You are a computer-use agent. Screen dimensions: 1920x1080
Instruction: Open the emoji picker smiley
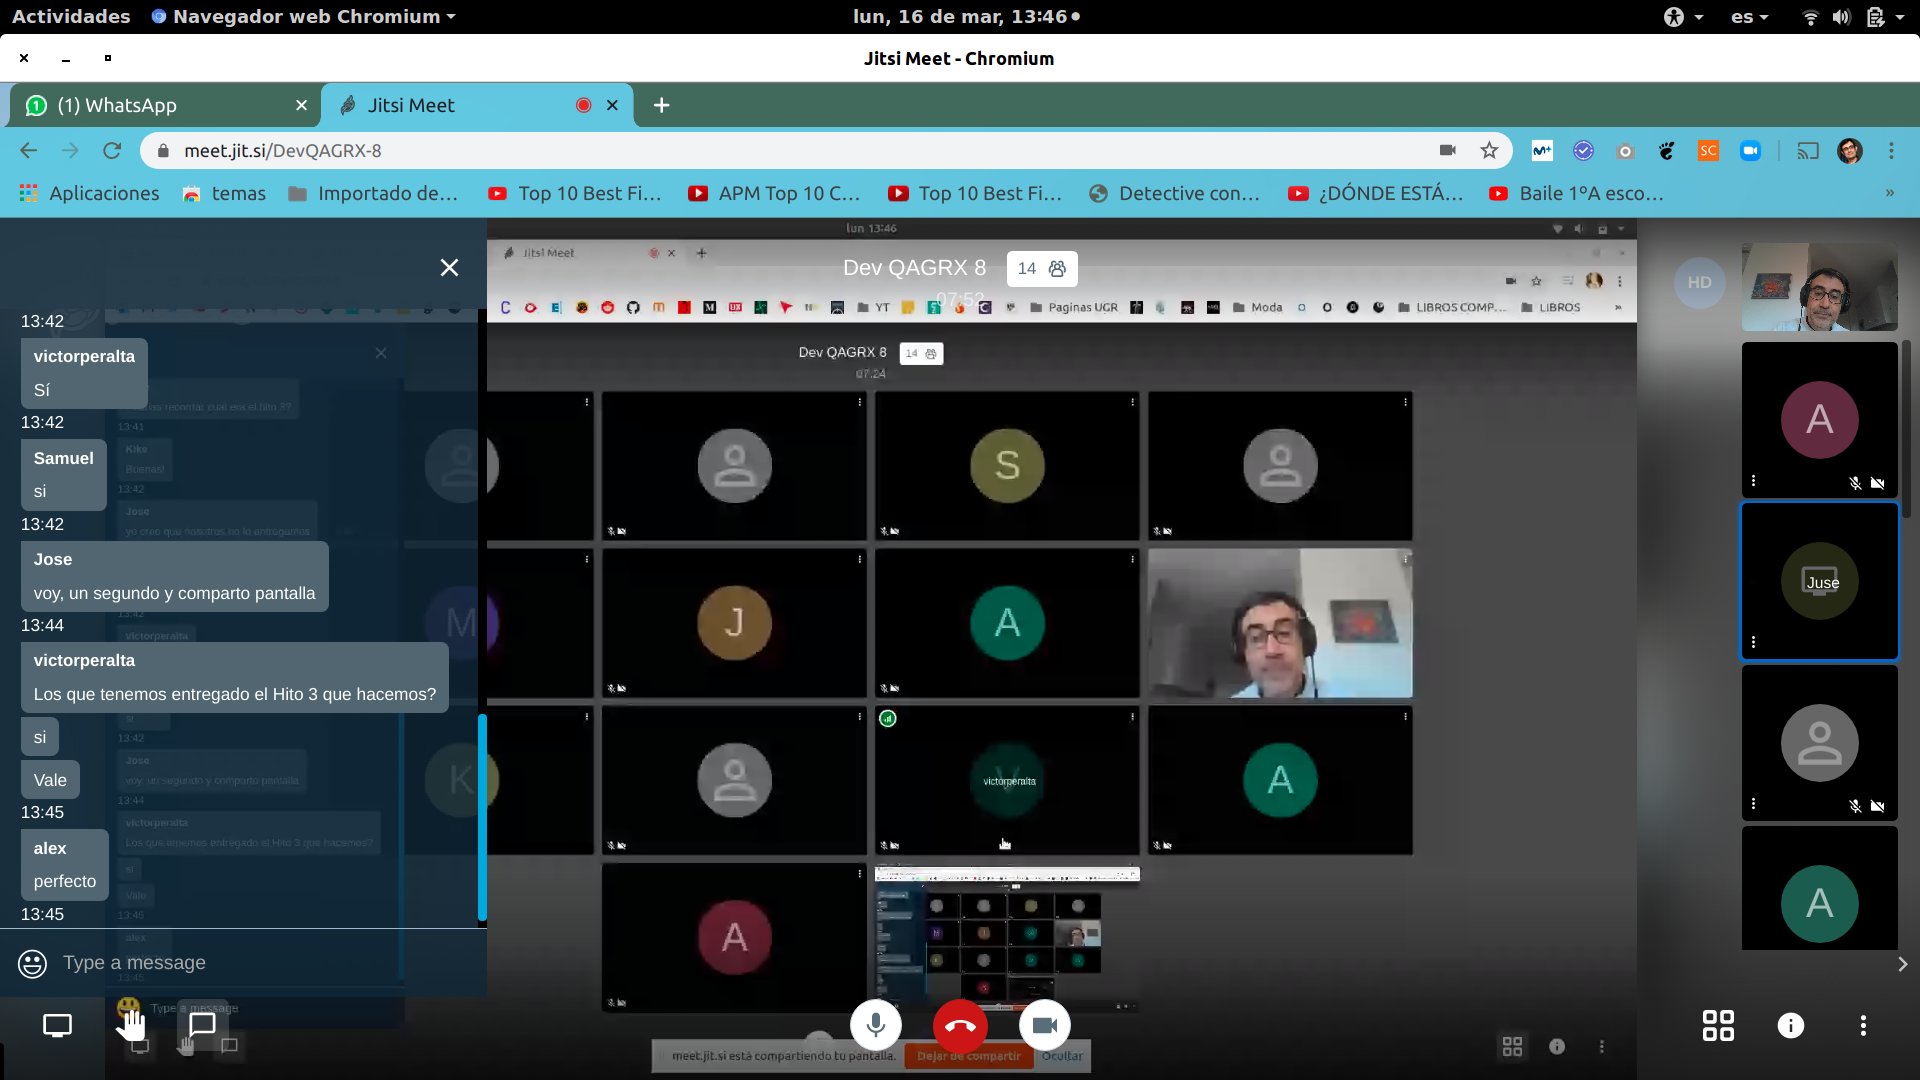coord(32,963)
